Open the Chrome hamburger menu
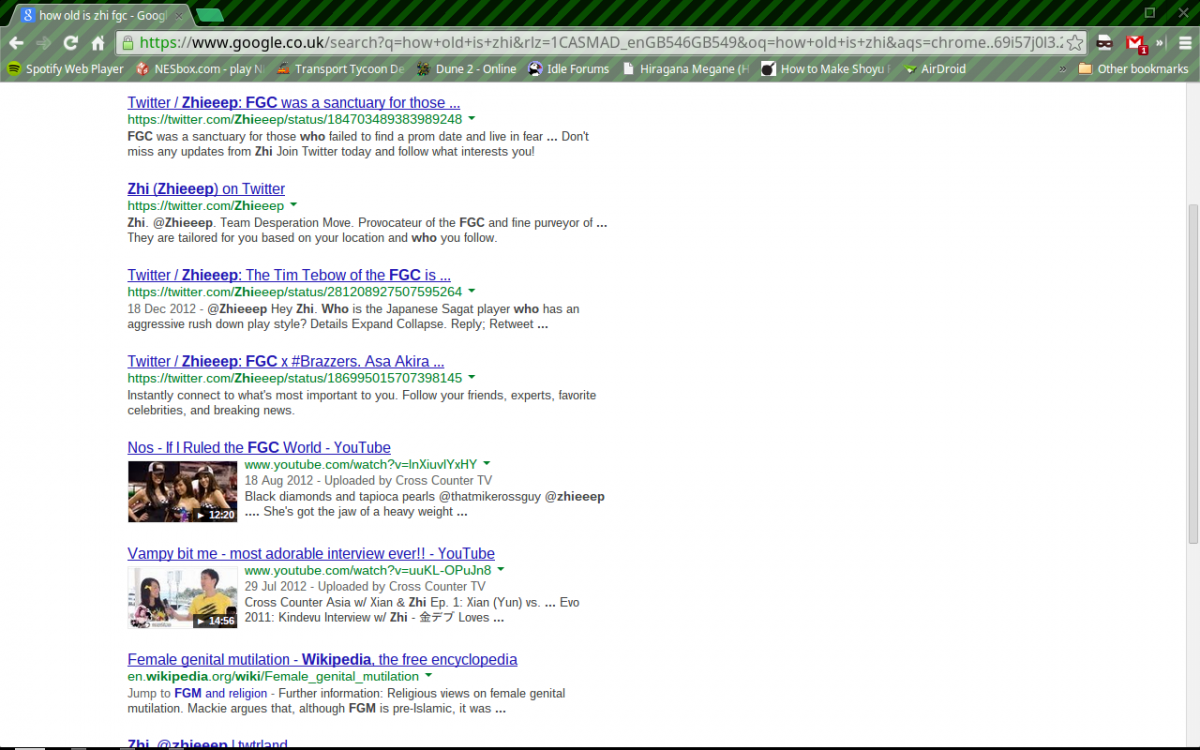Image resolution: width=1200 pixels, height=750 pixels. coord(1185,43)
